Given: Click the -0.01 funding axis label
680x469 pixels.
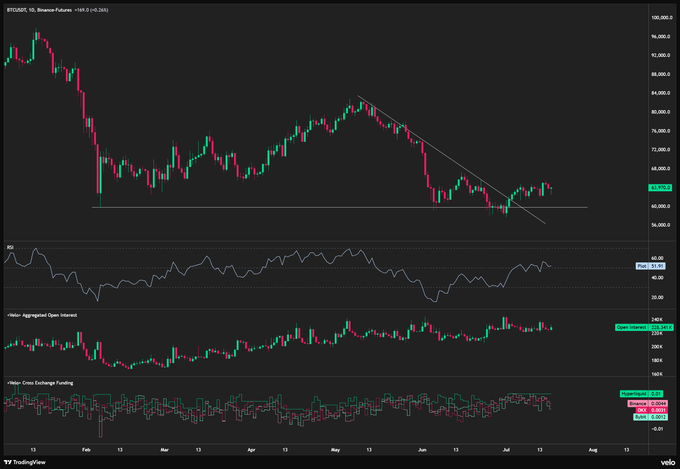Looking at the screenshot, I should (657, 429).
